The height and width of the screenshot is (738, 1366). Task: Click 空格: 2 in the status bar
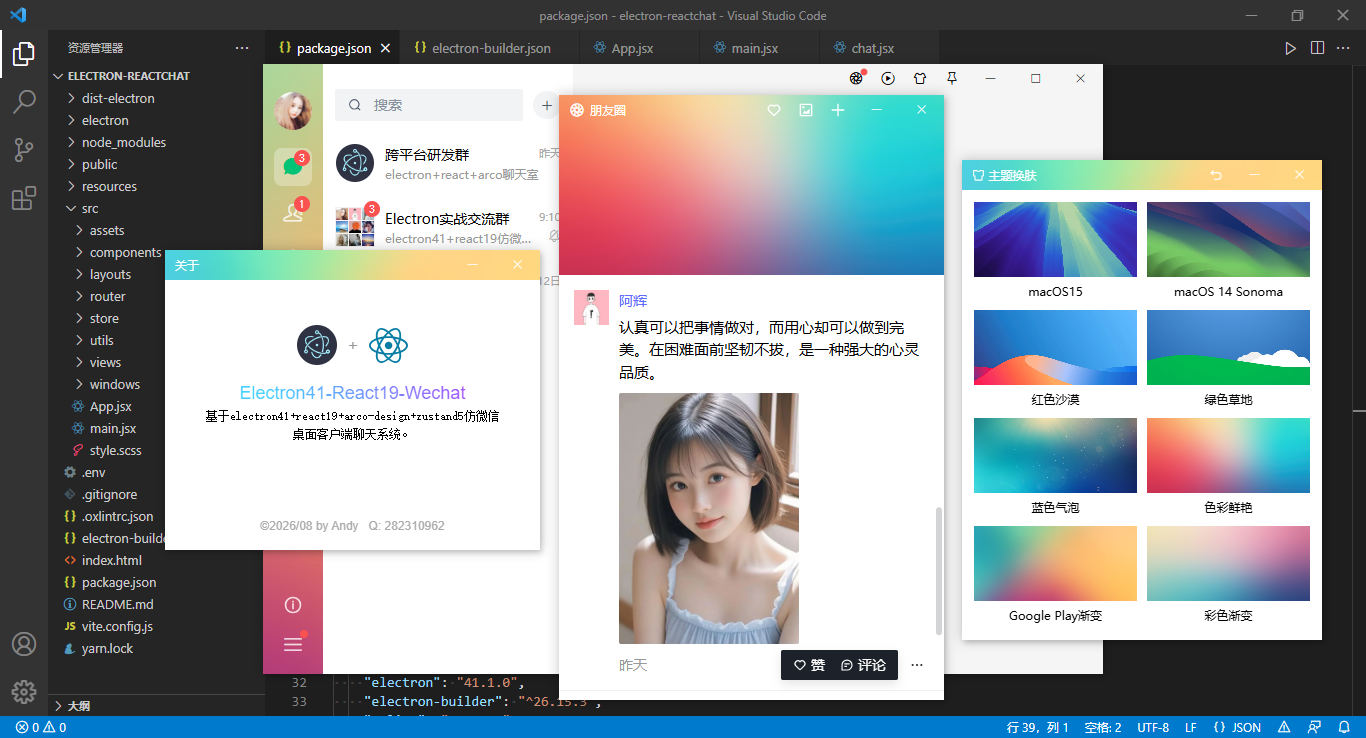coord(1101,727)
